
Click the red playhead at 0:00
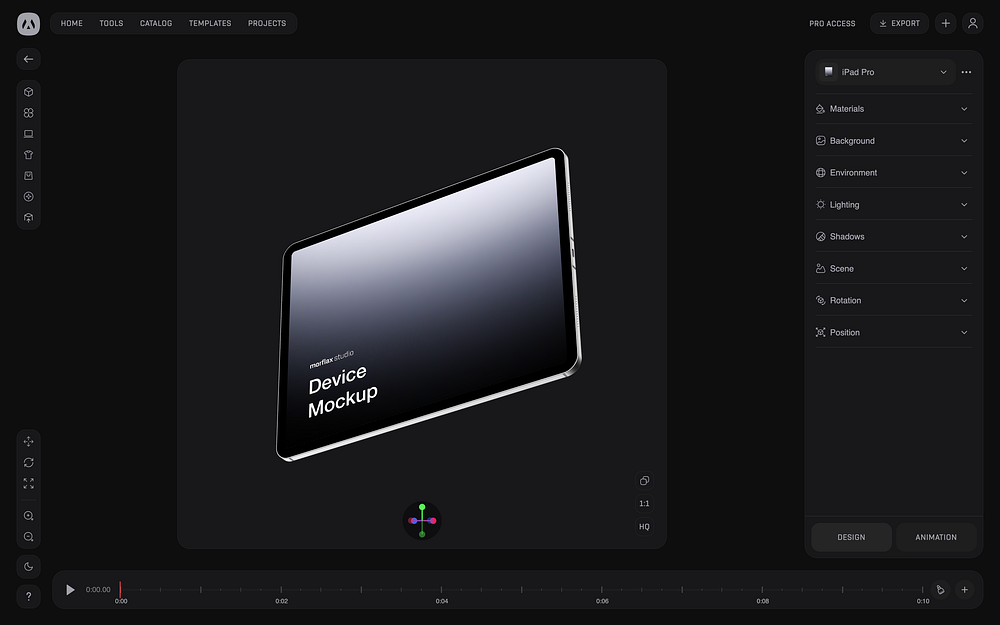click(x=120, y=590)
